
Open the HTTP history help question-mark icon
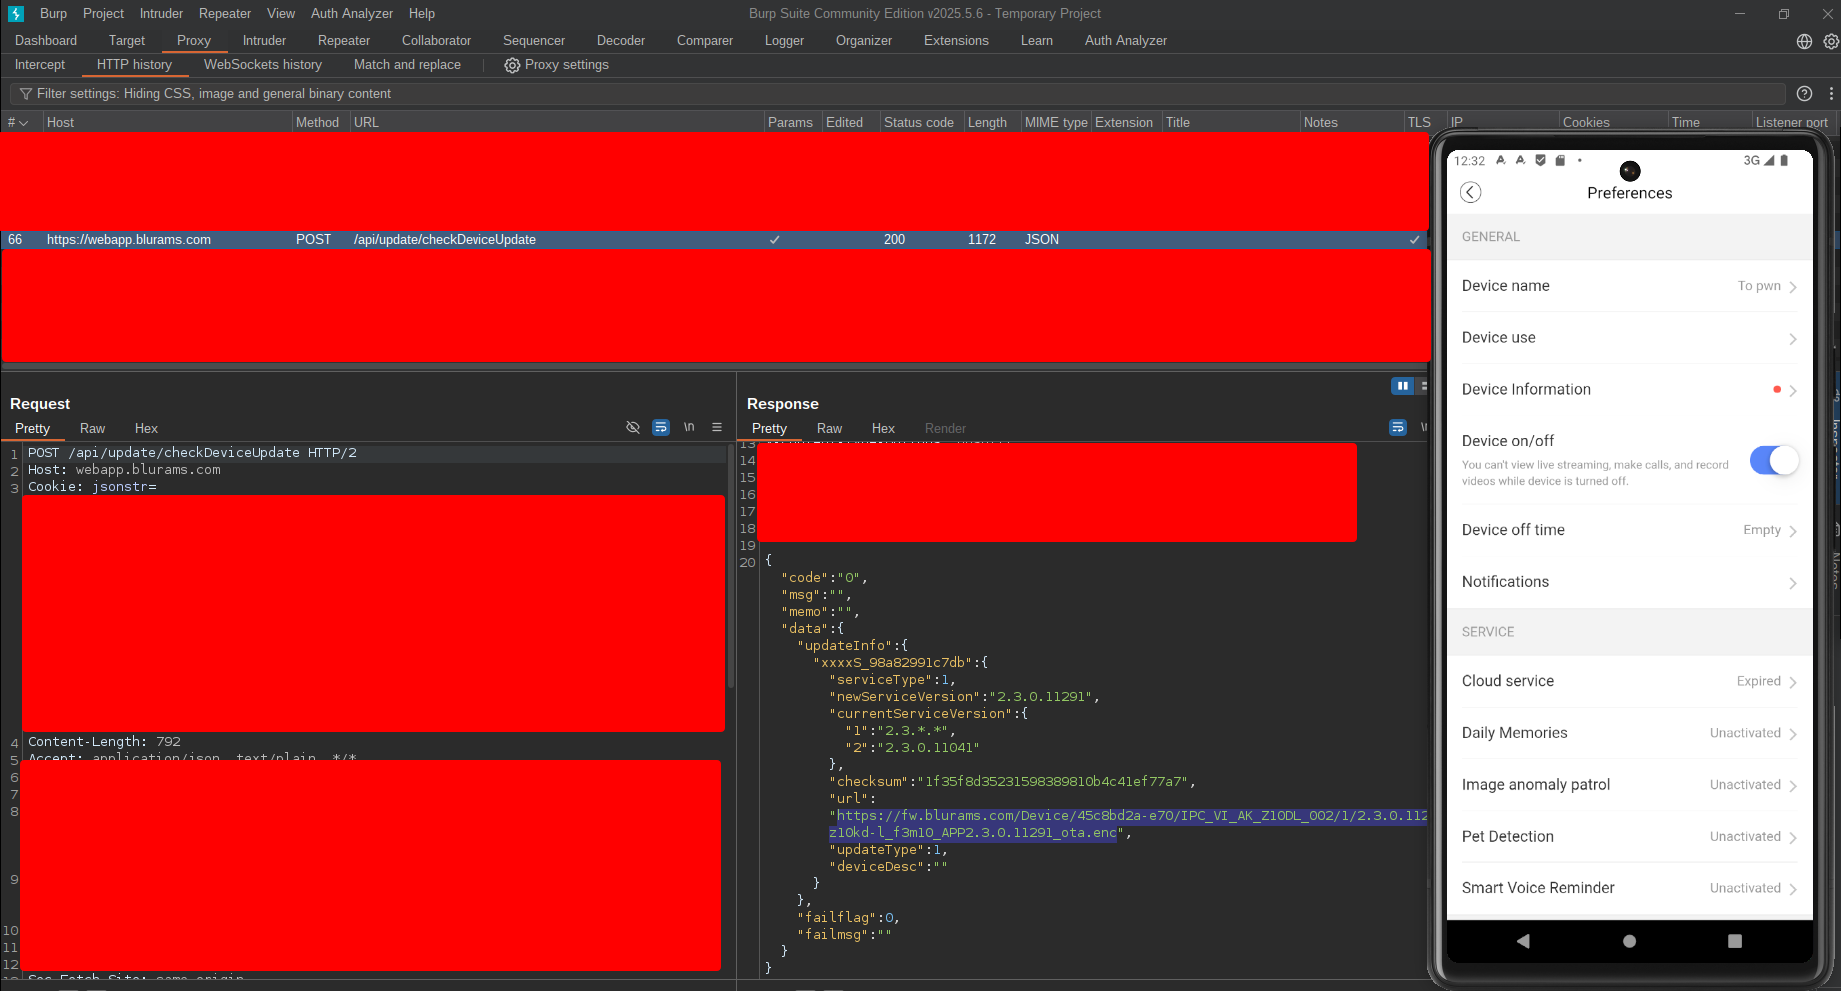[x=1804, y=94]
